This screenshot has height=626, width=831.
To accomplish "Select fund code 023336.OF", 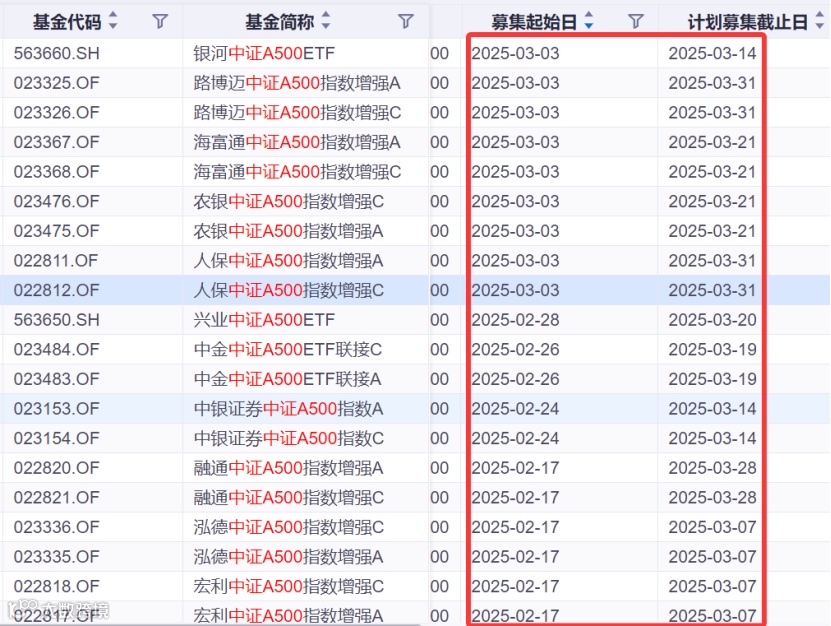I will coord(57,528).
